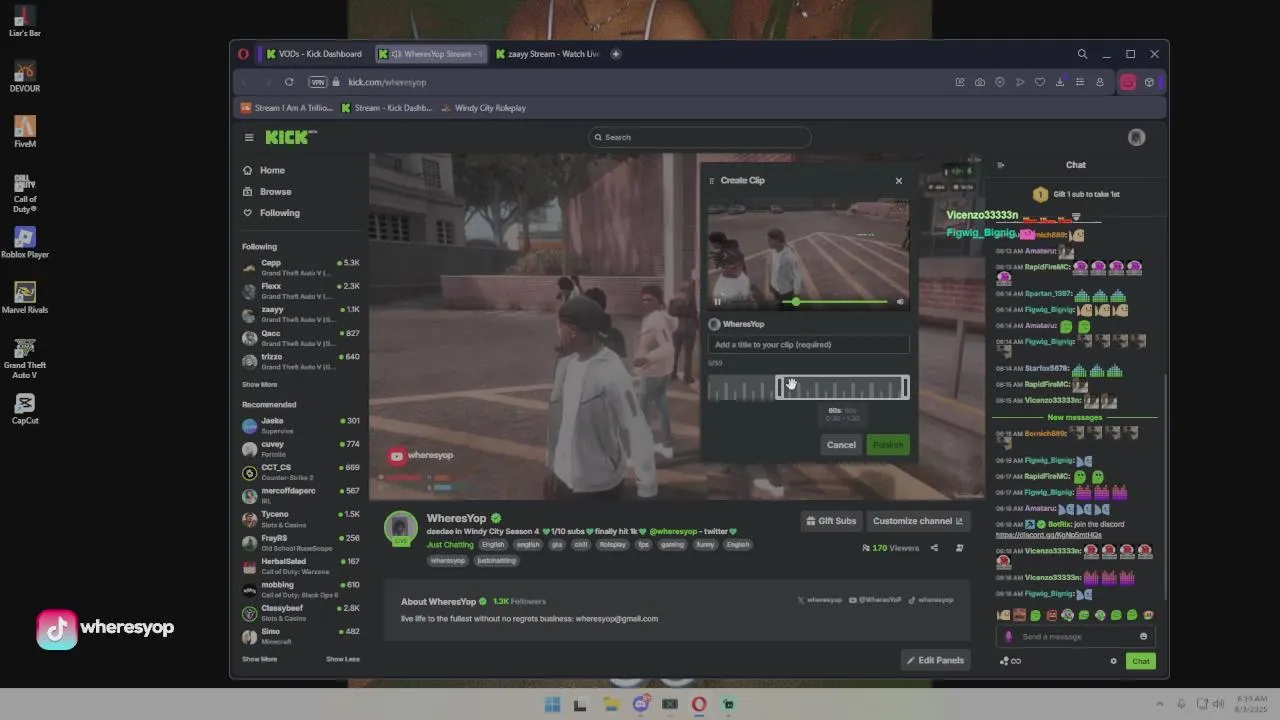This screenshot has width=1280, height=720.
Task: Open the Just Chatting category link
Action: pyautogui.click(x=450, y=545)
